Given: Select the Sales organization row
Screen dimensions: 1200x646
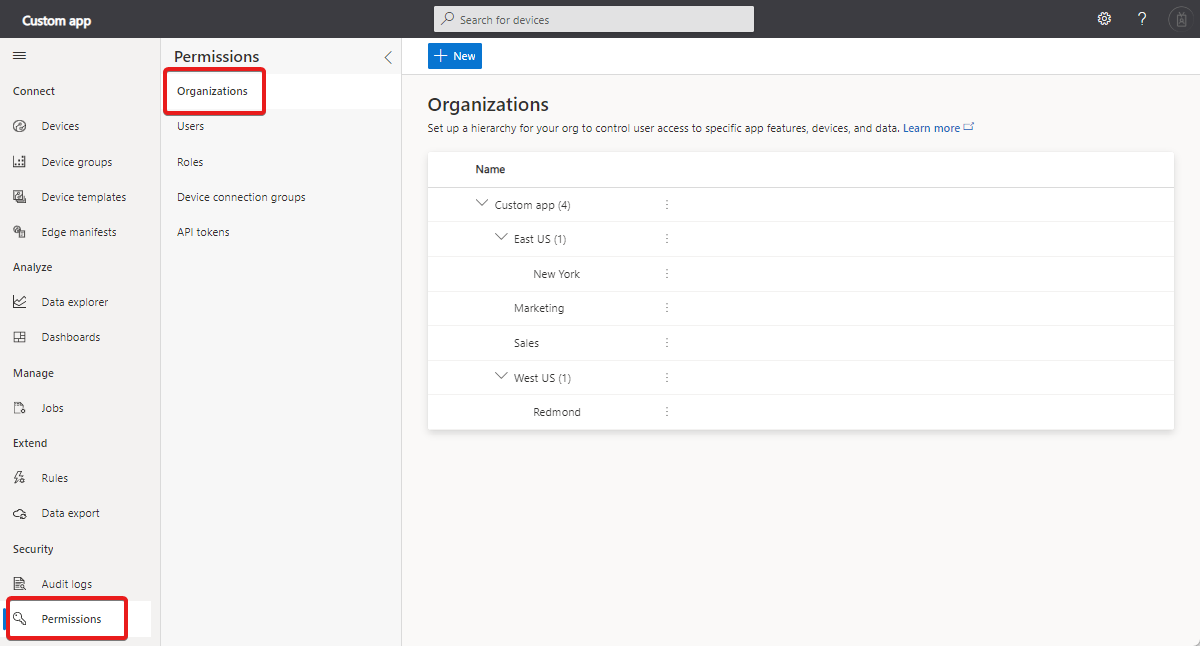Looking at the screenshot, I should coord(800,343).
